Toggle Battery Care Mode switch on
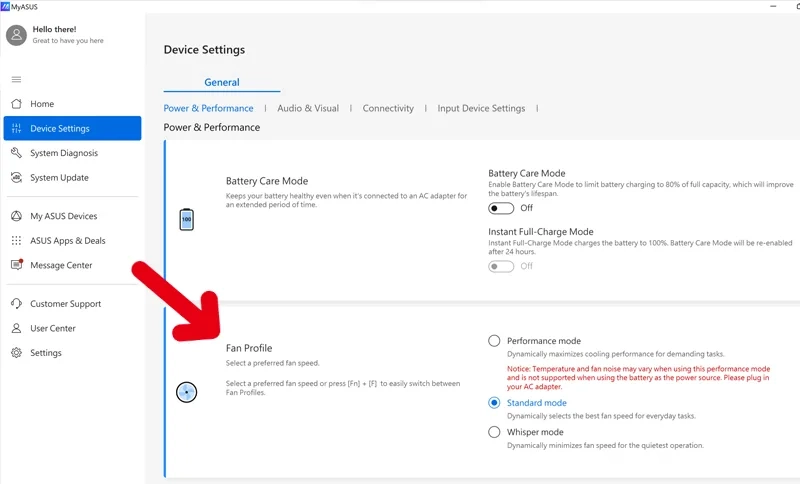 [x=500, y=208]
